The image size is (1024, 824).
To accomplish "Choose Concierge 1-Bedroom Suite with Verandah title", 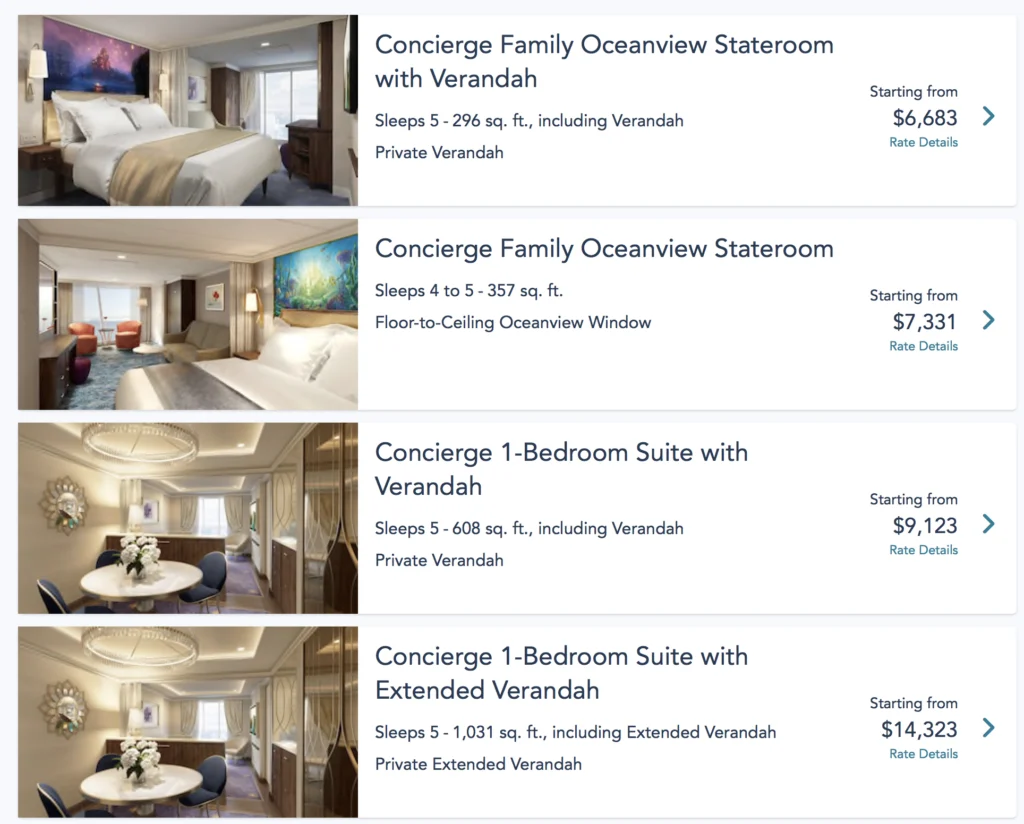I will [x=561, y=469].
